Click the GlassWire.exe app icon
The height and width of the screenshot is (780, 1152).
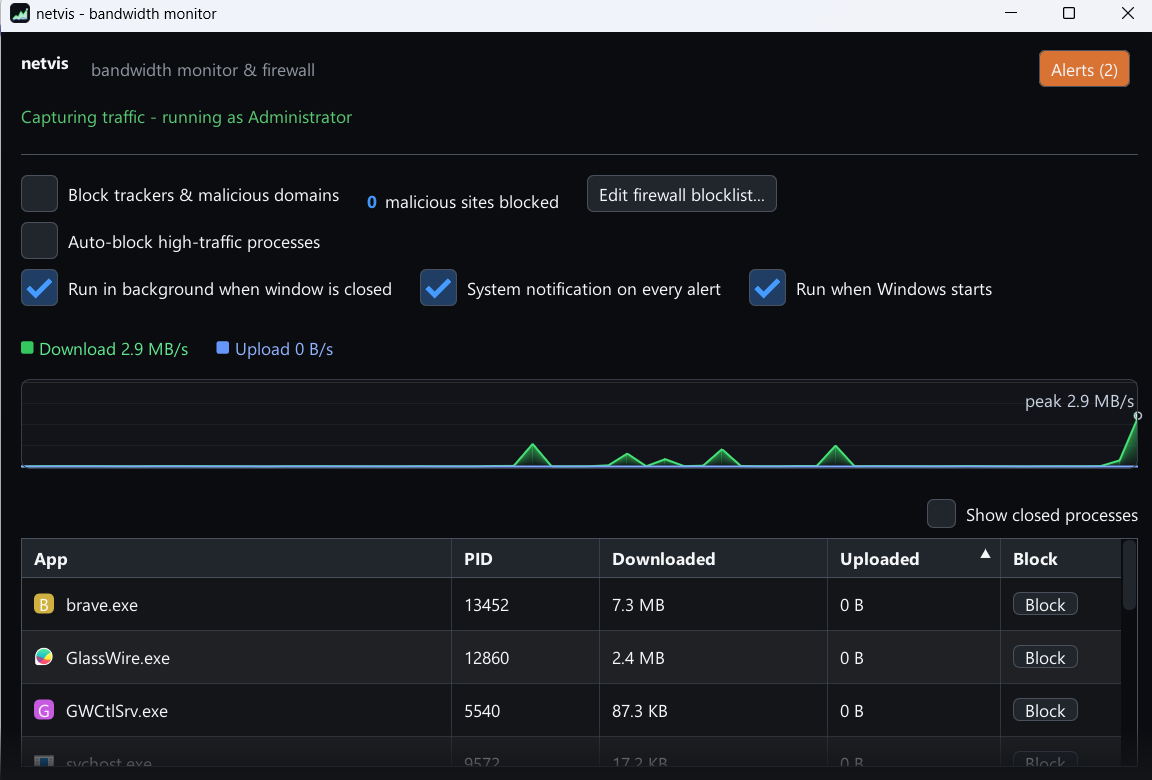coord(44,657)
